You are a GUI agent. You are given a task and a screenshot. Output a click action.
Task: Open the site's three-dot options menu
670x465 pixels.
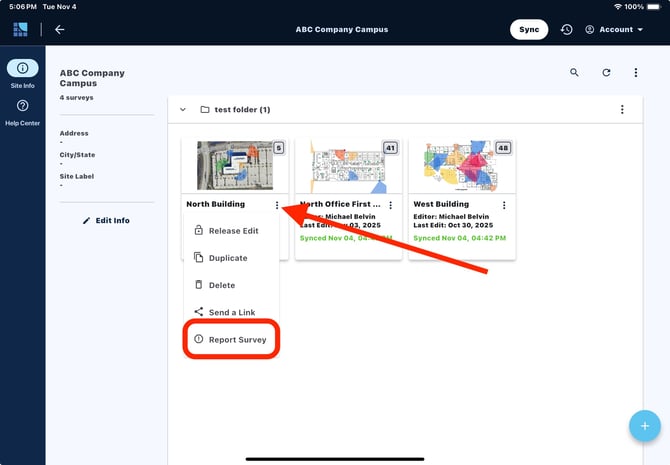click(636, 73)
